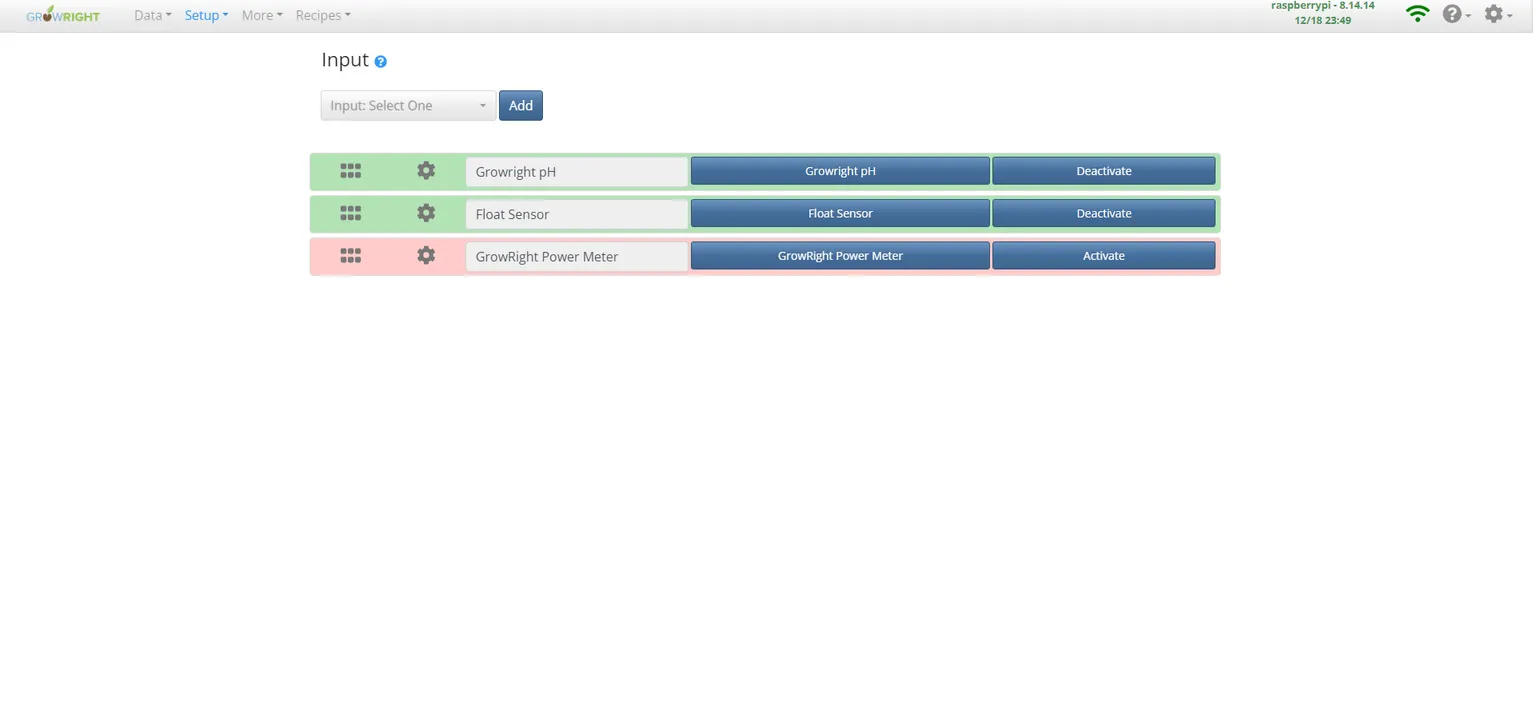Open settings gear for Growright pH
This screenshot has height=718, width=1533.
click(426, 171)
